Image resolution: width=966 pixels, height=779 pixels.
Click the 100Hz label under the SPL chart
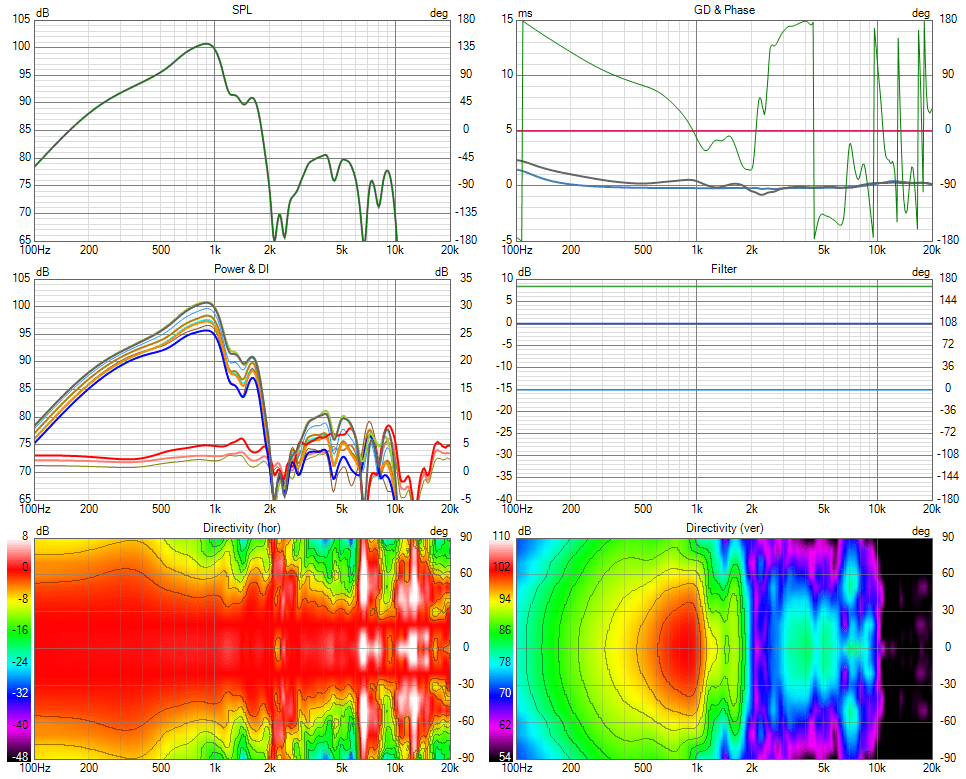[35, 250]
